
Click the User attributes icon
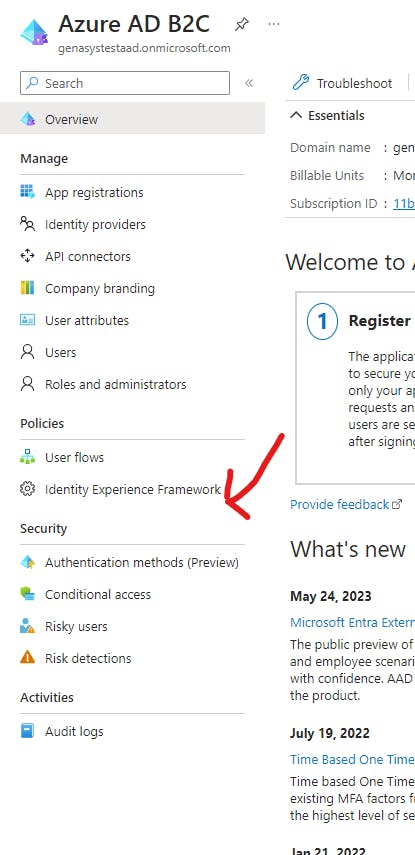tap(27, 320)
